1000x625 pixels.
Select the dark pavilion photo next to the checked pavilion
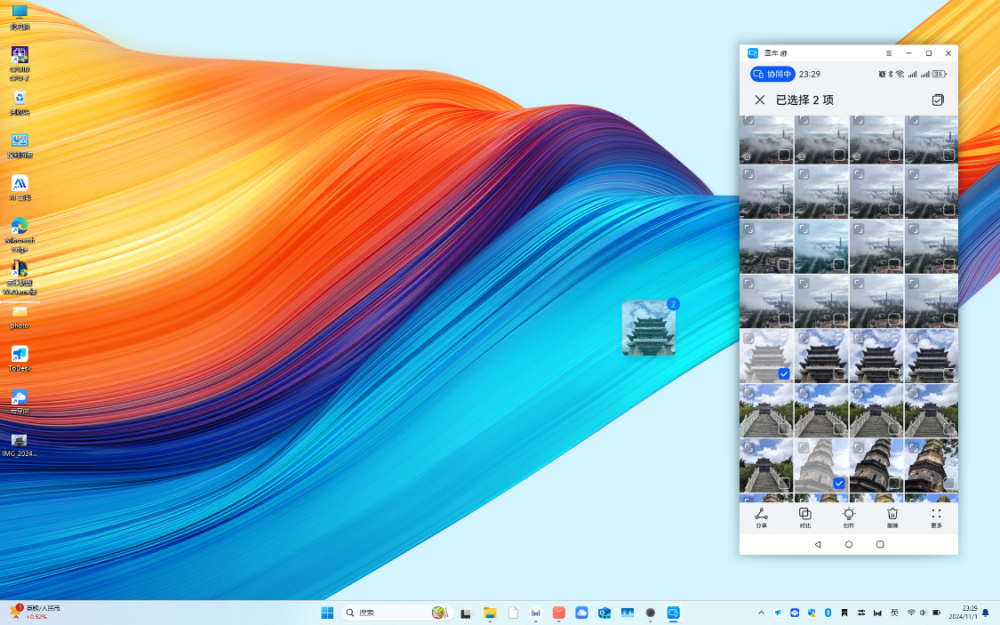(x=821, y=355)
